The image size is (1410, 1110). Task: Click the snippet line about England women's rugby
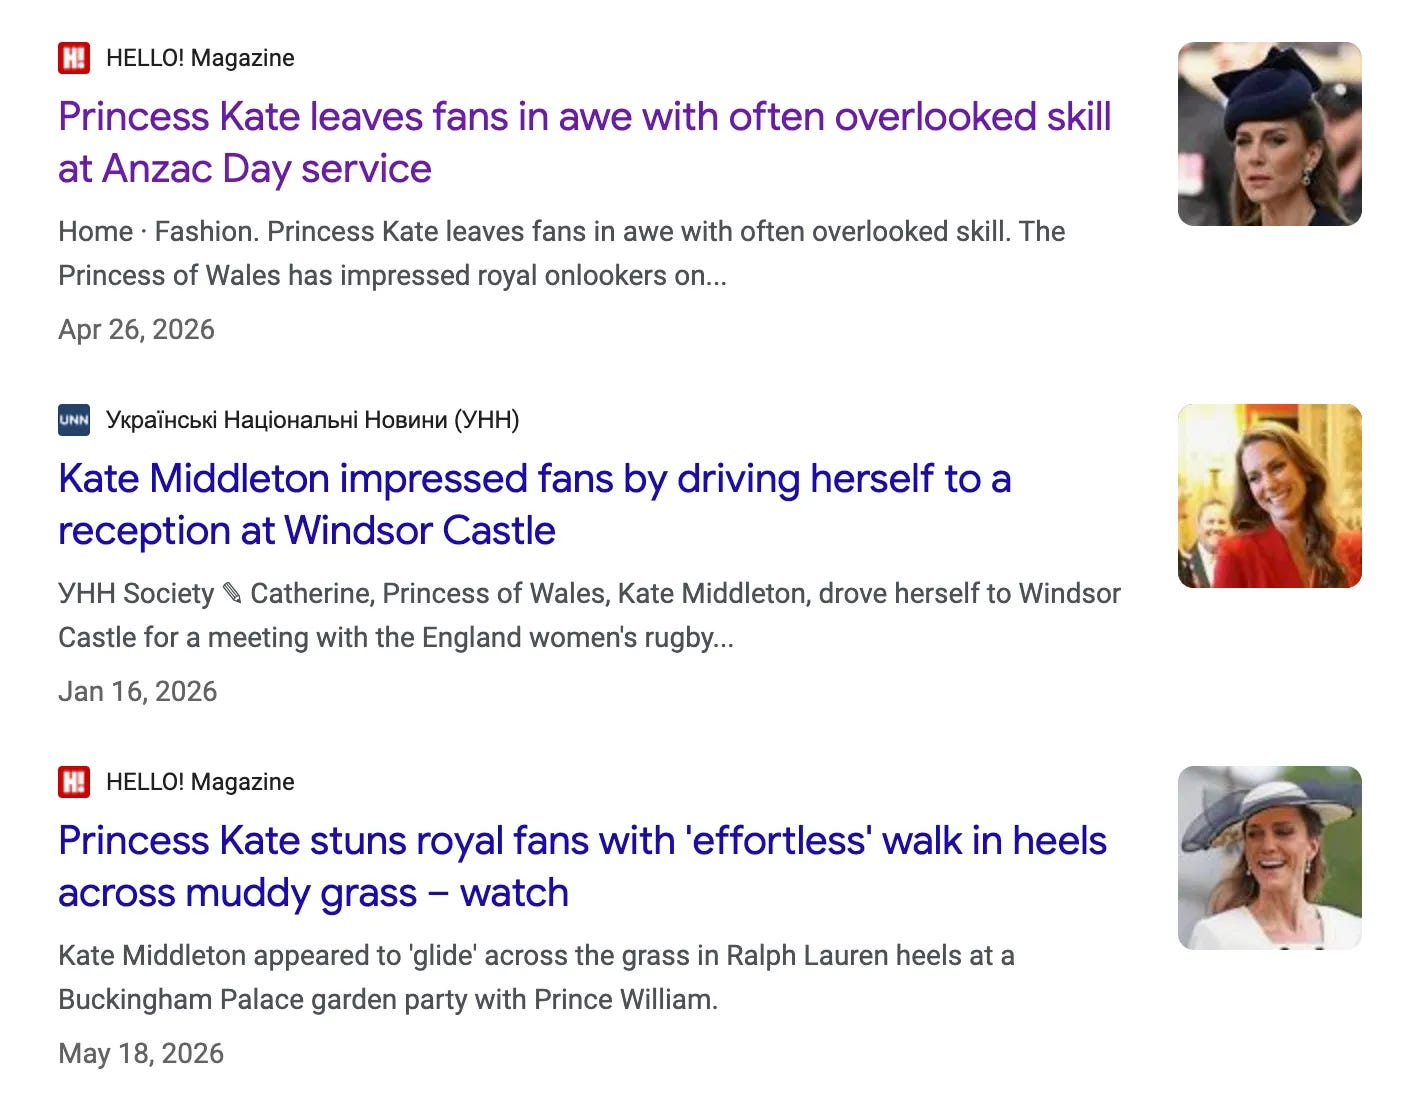(396, 638)
